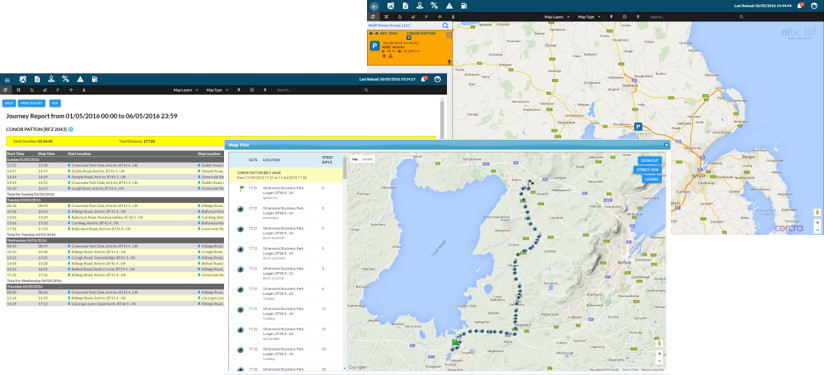Open the Map Layers dropdown in the report window
Viewport: 824px width, 375px height.
[186, 90]
